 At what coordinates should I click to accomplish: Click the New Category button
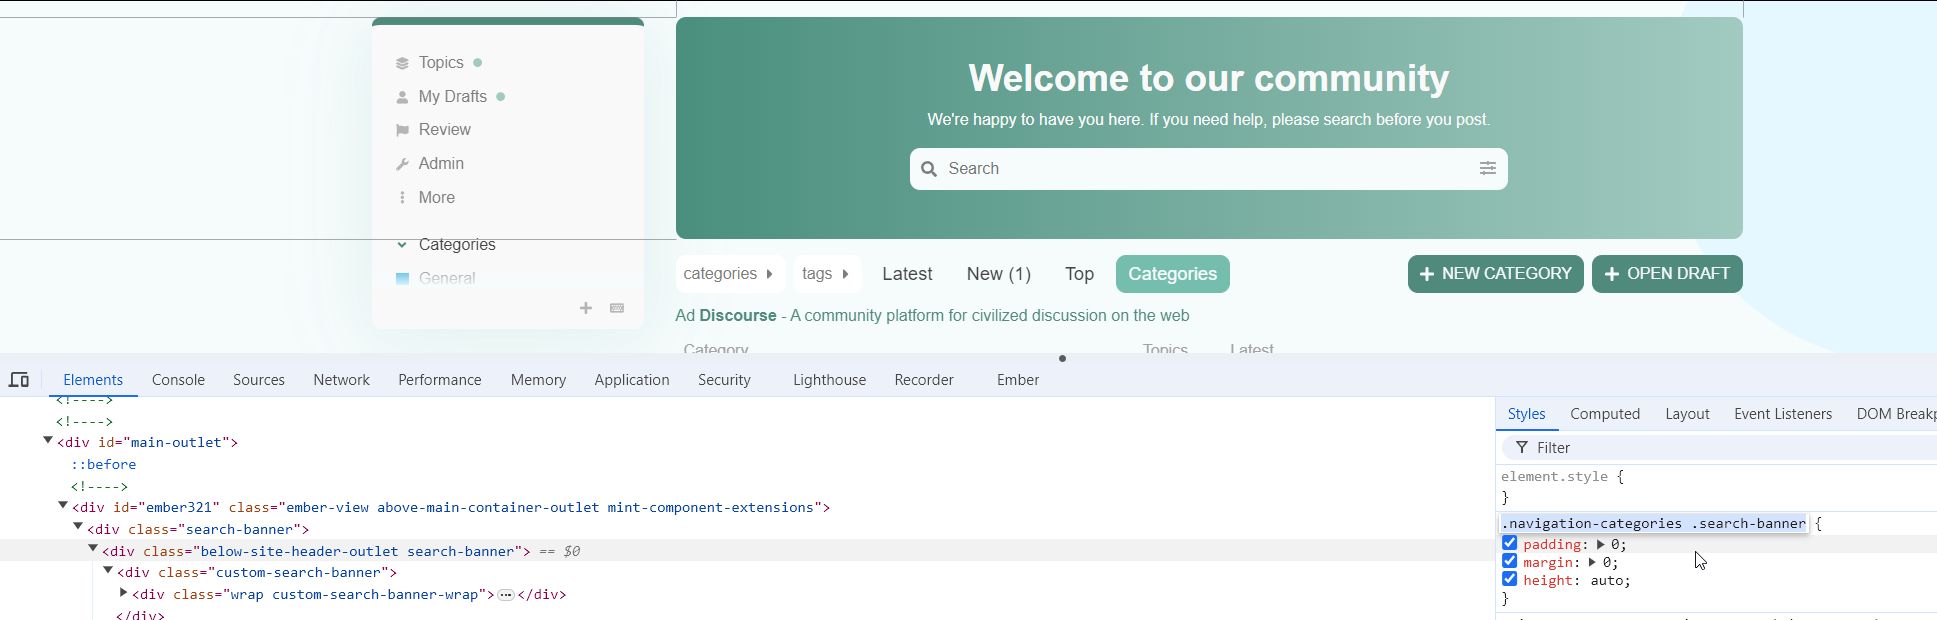coord(1495,274)
